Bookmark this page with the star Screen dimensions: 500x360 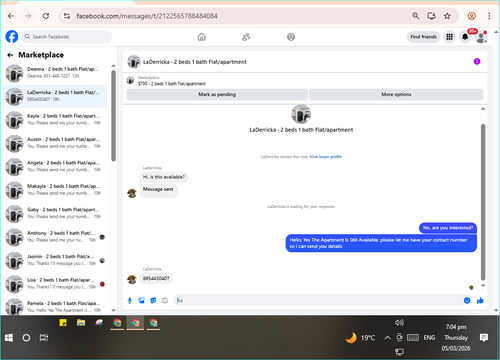[447, 16]
